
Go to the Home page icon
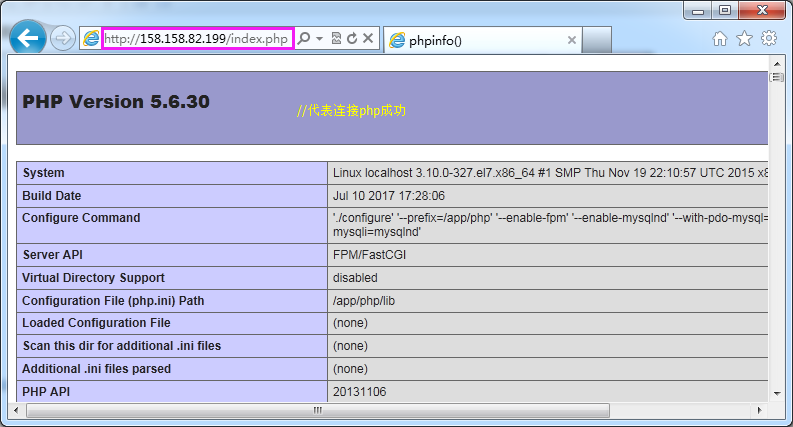[720, 38]
